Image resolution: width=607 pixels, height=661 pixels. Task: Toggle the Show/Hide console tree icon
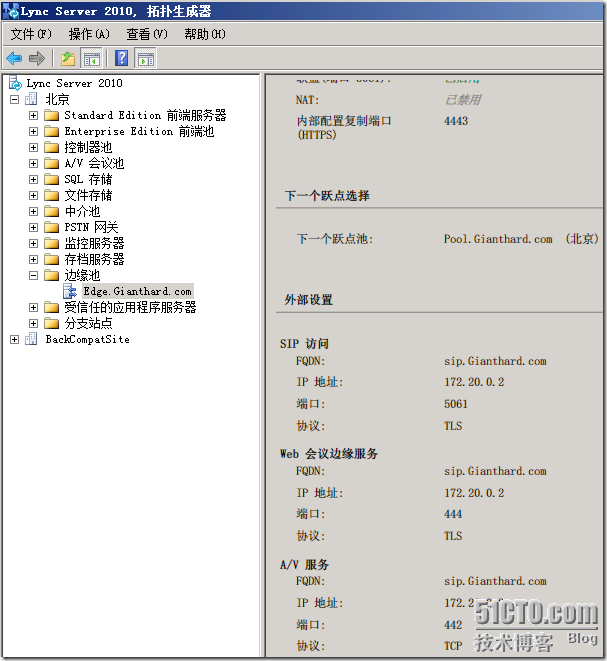[91, 58]
